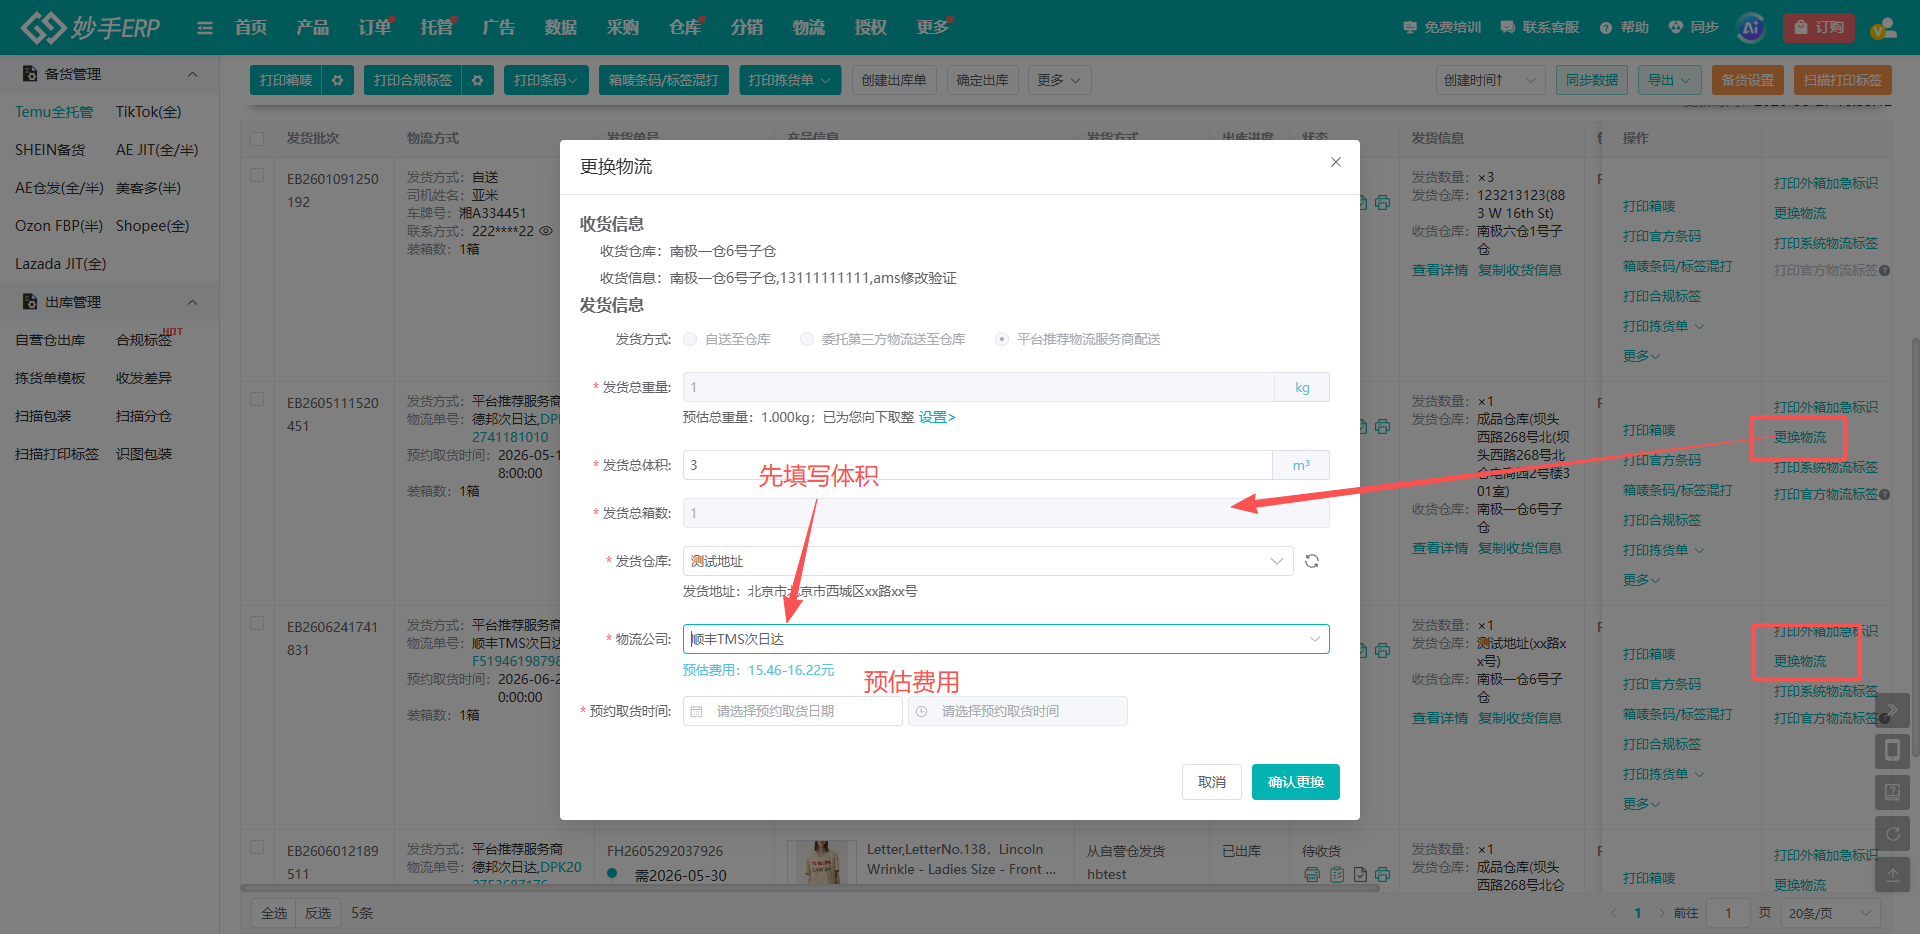Click the floating back-to-top arrow icon
The width and height of the screenshot is (1920, 934).
tap(1892, 874)
